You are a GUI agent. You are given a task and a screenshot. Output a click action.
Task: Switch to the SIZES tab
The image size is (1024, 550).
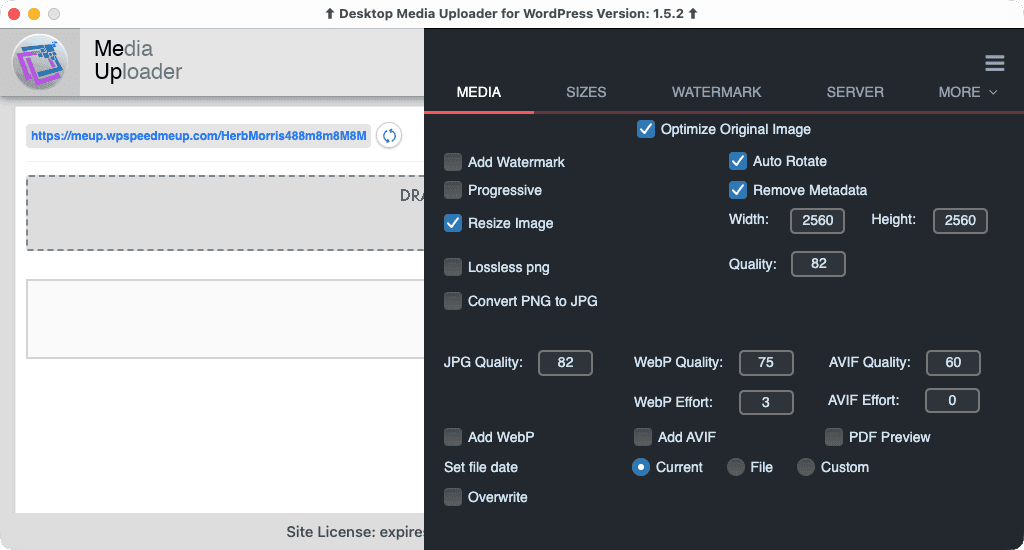586,92
